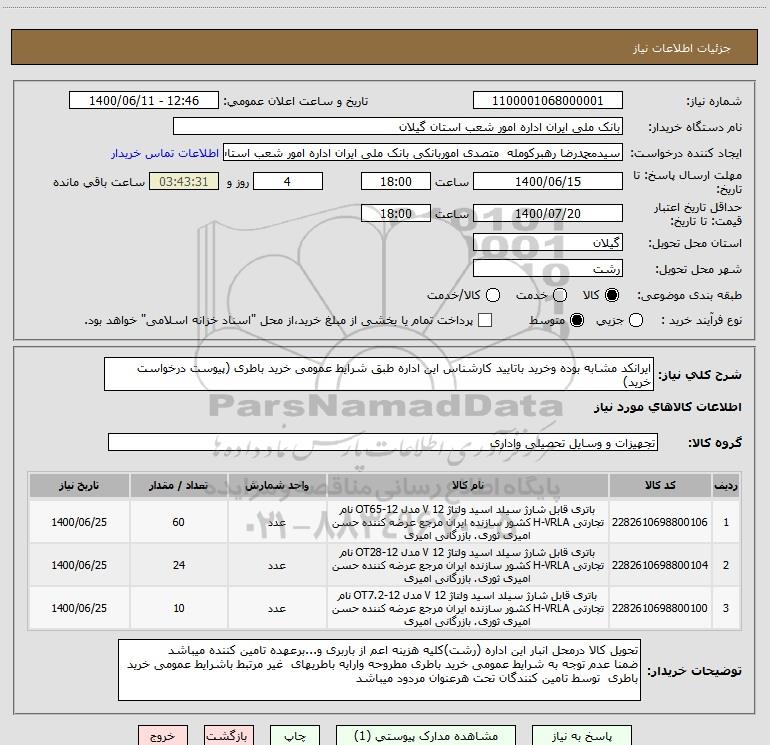Tick the اسناد خزانه اسلامی payment checkbox

pyautogui.click(x=485, y=320)
